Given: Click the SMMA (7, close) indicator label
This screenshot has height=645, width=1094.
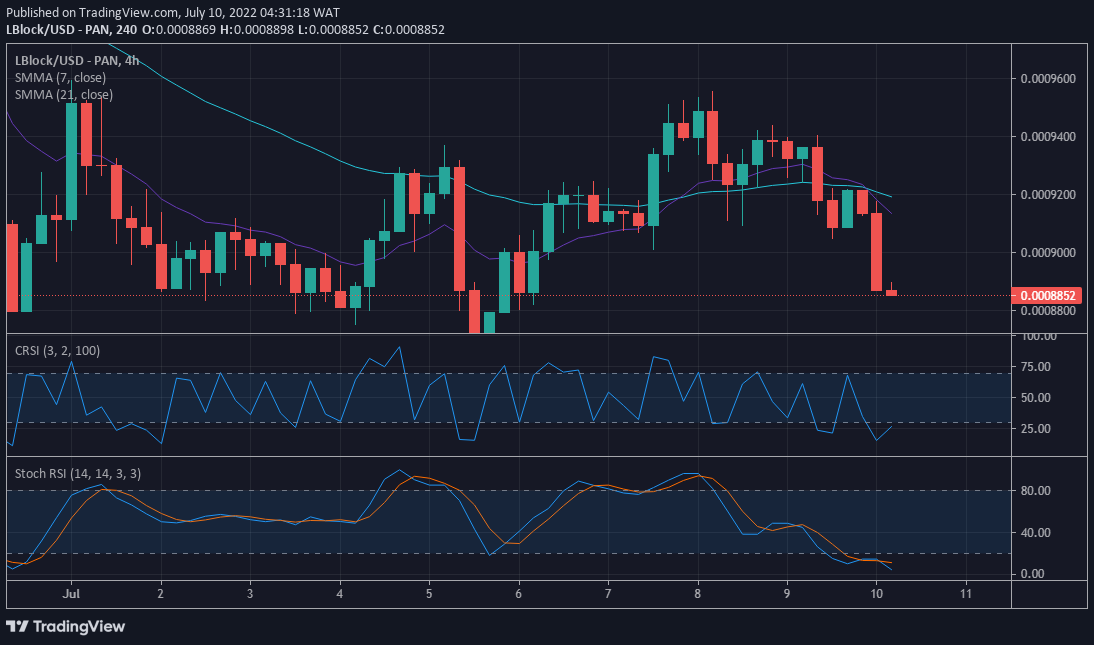Looking at the screenshot, I should tap(61, 77).
